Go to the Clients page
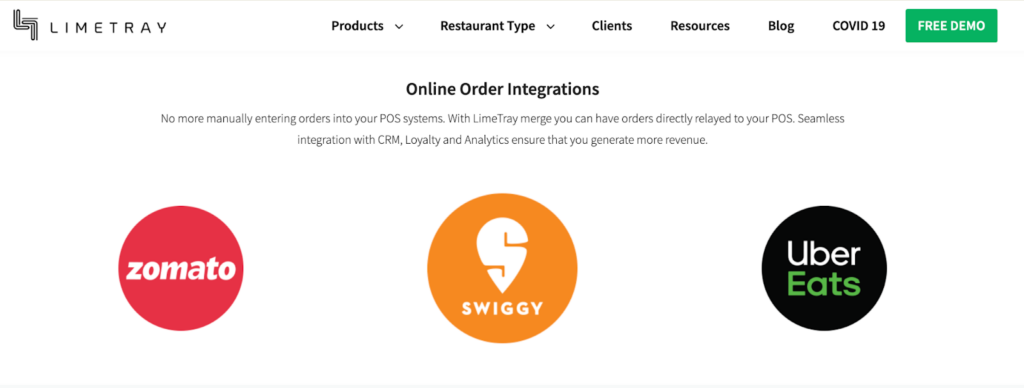The width and height of the screenshot is (1024, 388). tap(612, 26)
